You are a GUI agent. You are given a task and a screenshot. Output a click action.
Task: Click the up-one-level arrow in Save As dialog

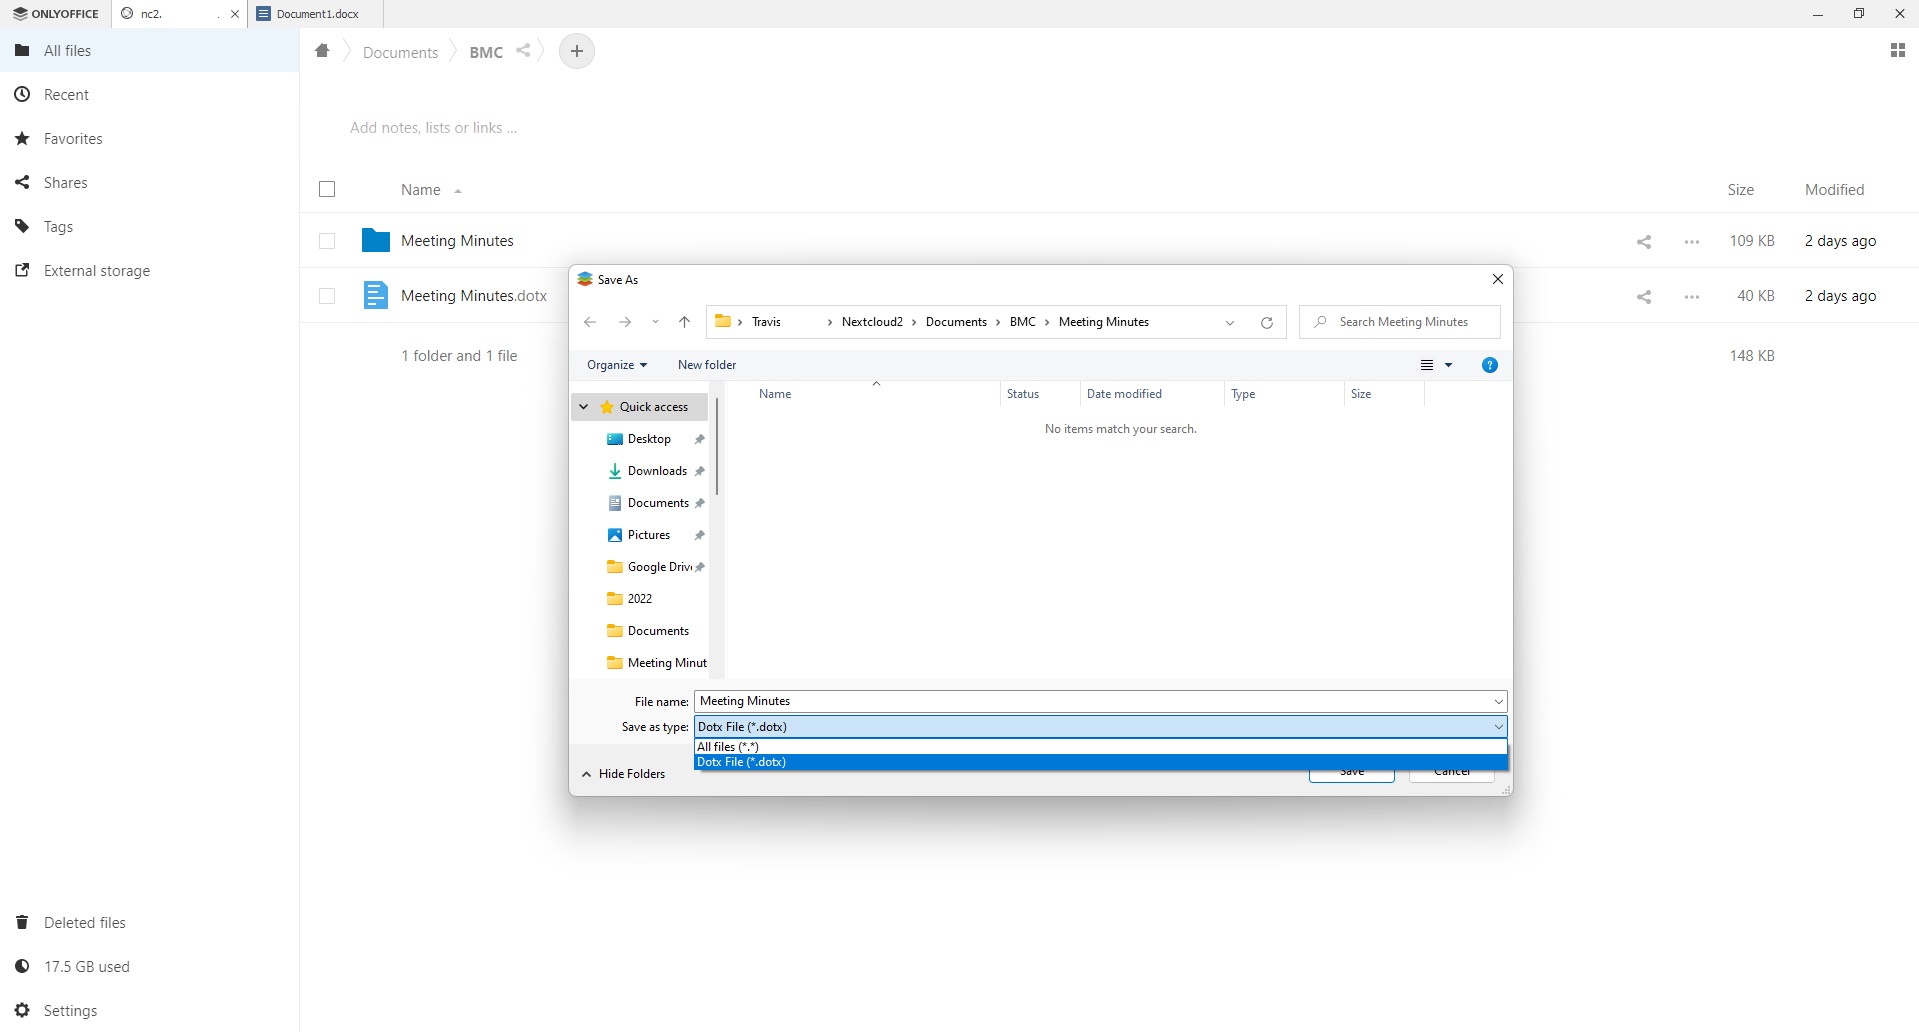[x=685, y=322]
